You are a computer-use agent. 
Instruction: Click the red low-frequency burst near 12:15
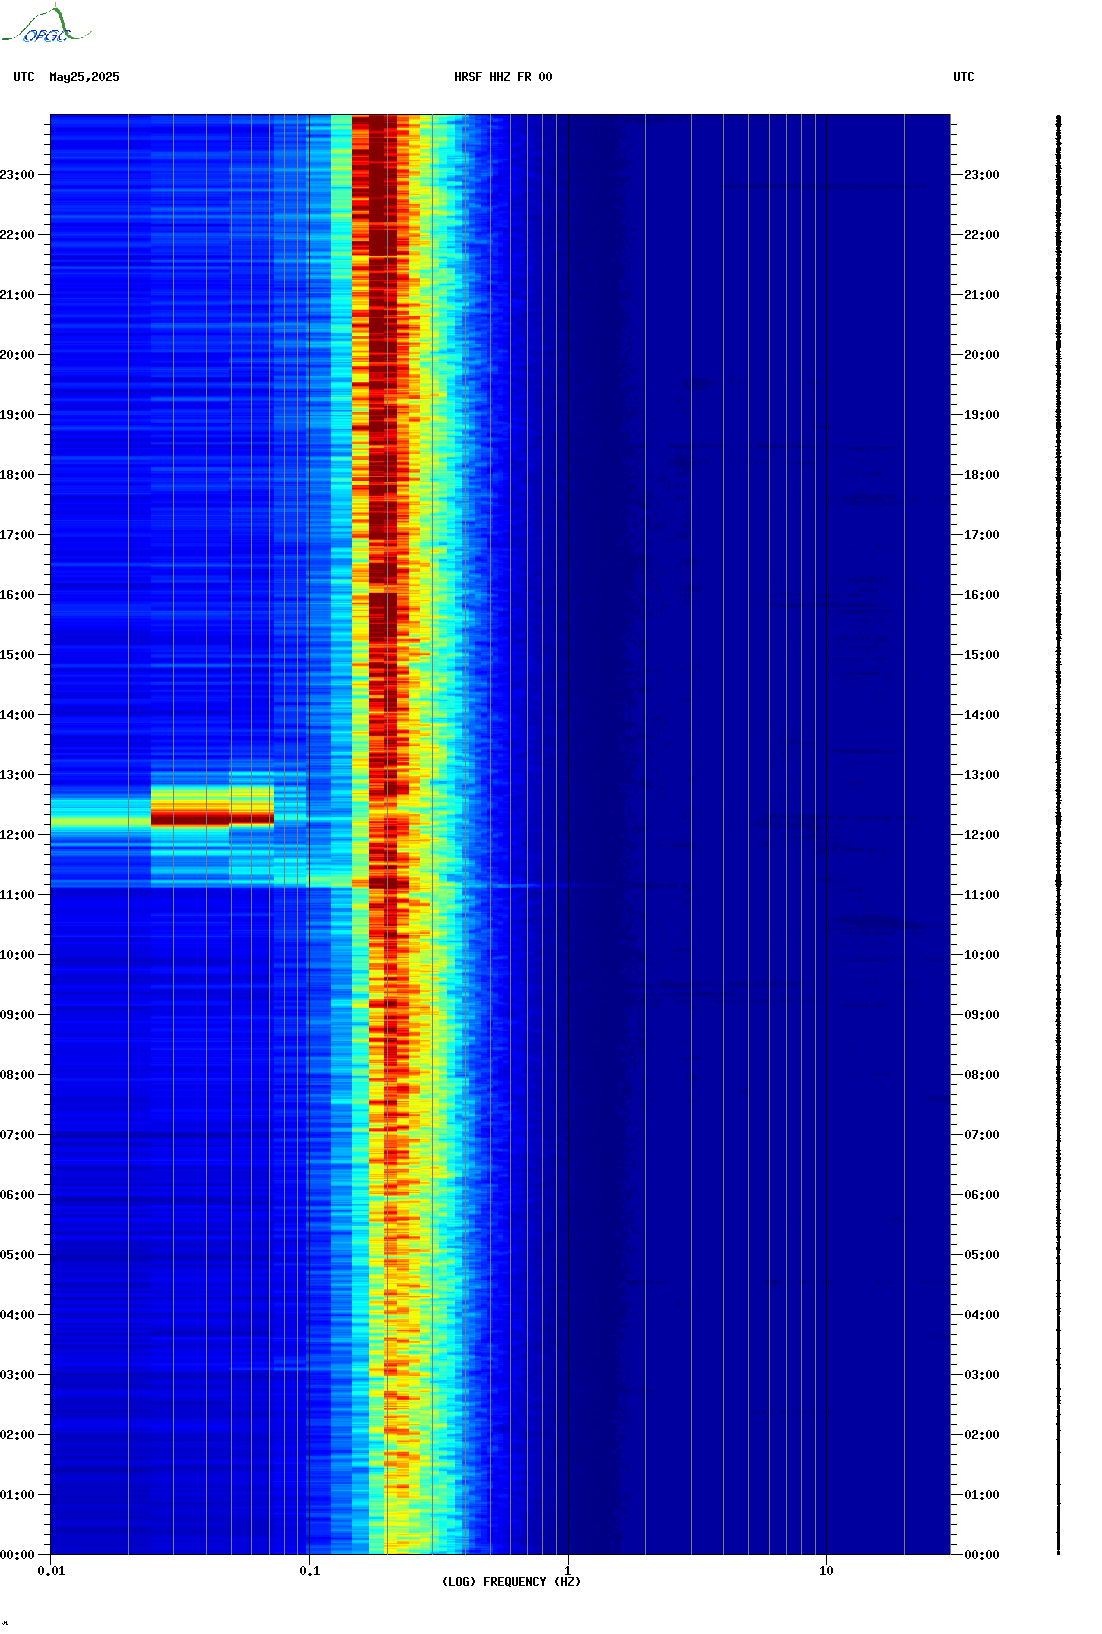(x=212, y=818)
